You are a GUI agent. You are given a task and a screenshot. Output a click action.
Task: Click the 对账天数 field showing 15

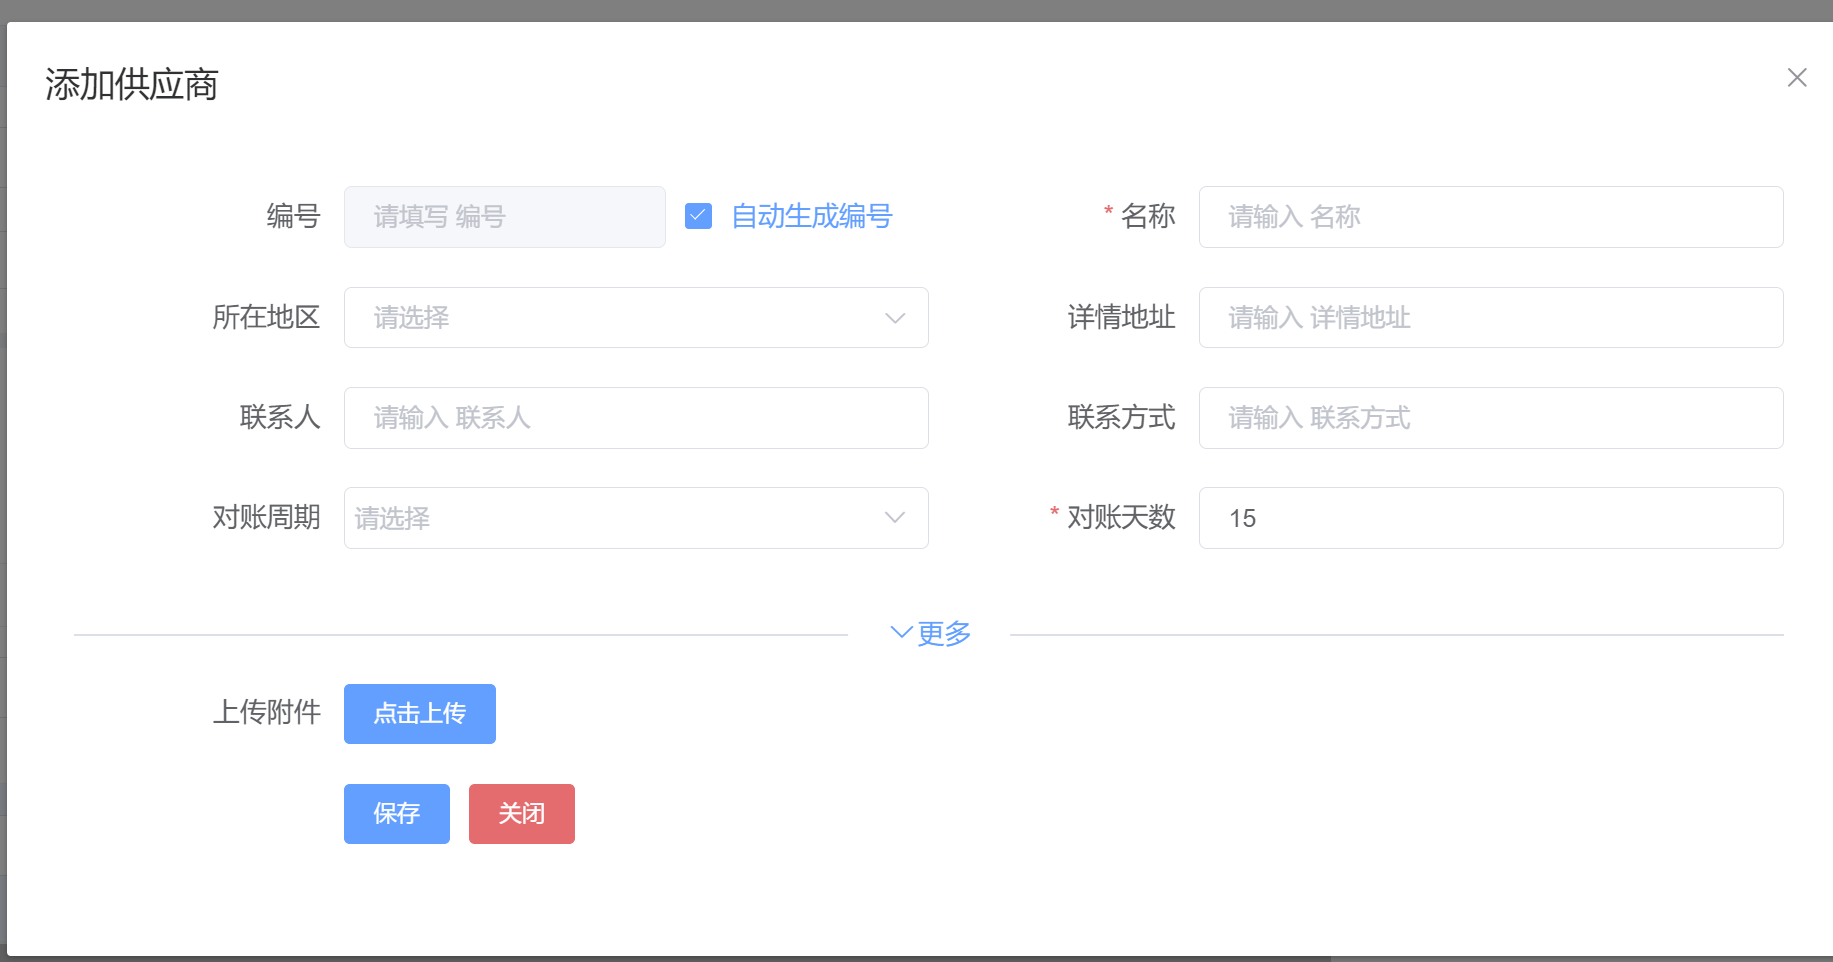click(1491, 518)
